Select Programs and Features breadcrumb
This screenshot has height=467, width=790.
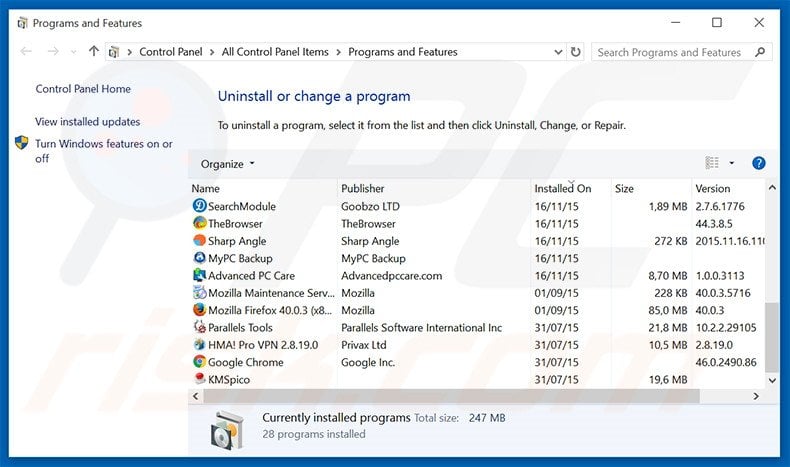pos(403,52)
